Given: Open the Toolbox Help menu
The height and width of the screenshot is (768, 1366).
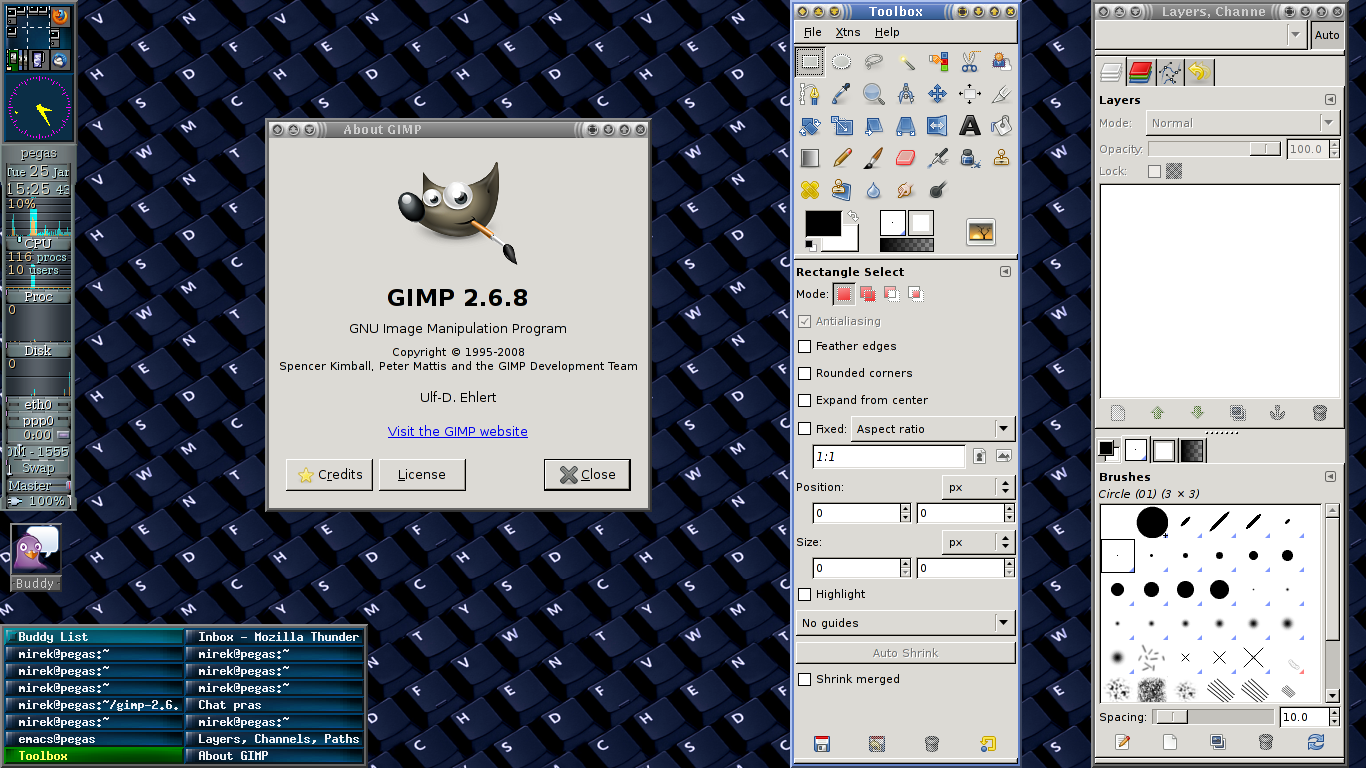Looking at the screenshot, I should tap(887, 32).
